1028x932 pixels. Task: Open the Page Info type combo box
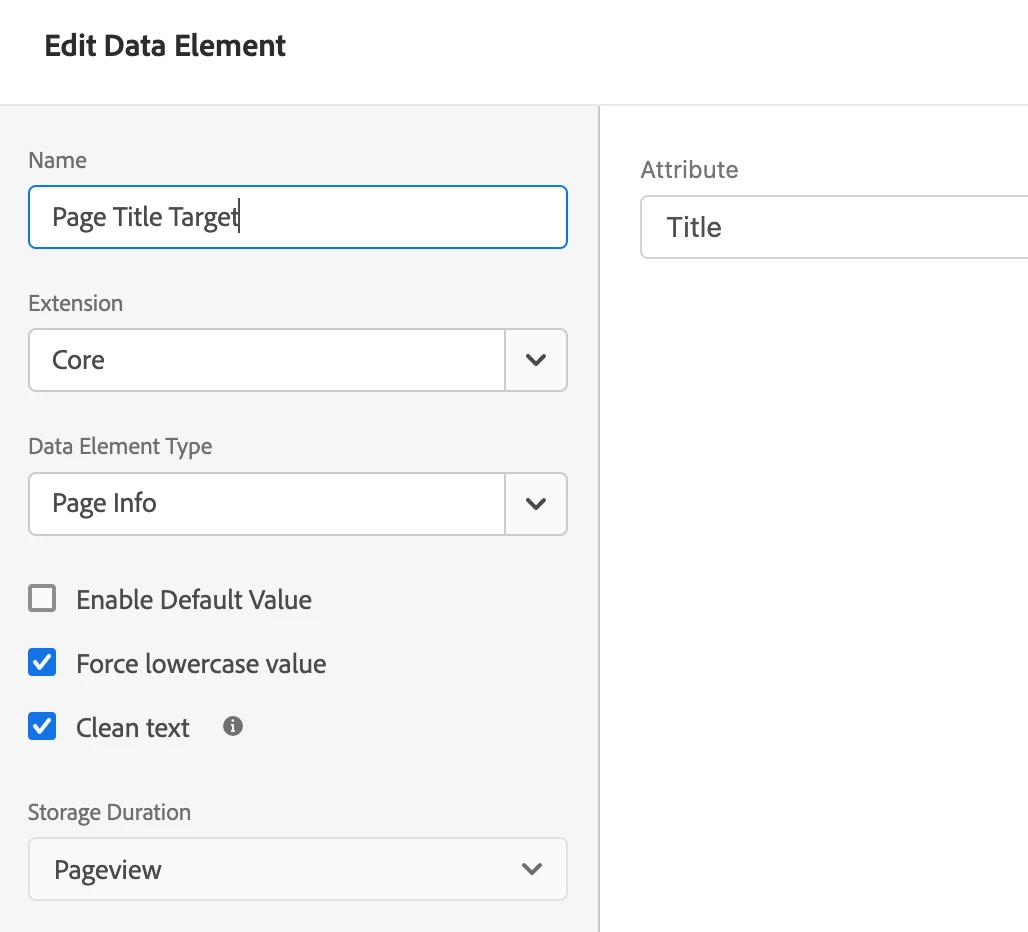pos(266,503)
